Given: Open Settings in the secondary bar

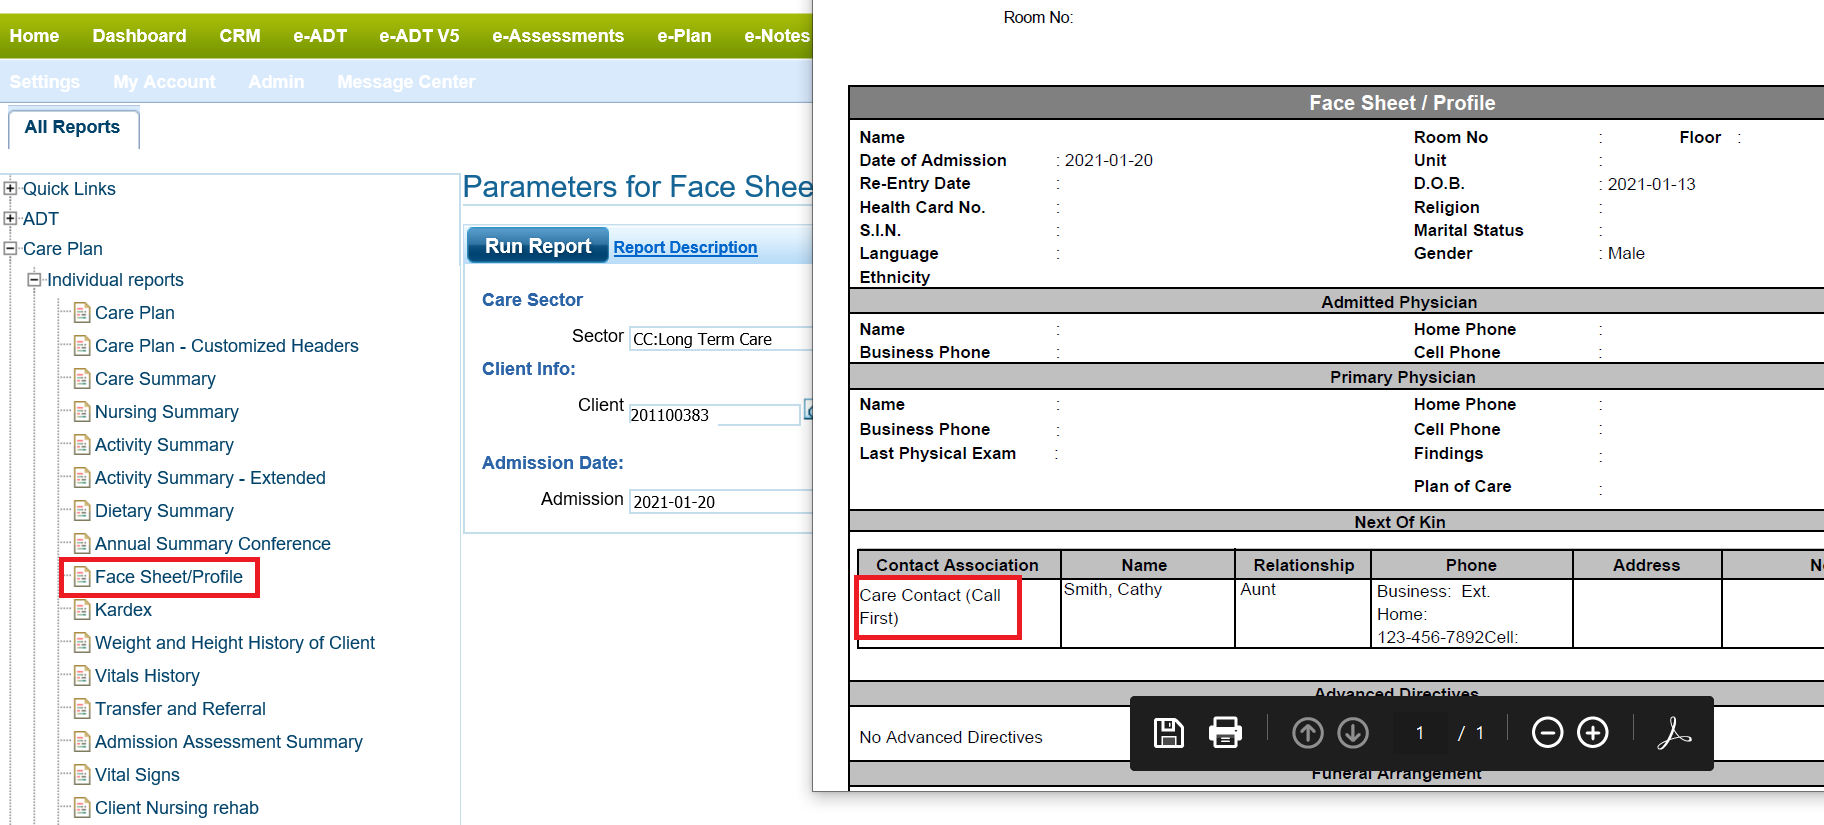Looking at the screenshot, I should [45, 82].
